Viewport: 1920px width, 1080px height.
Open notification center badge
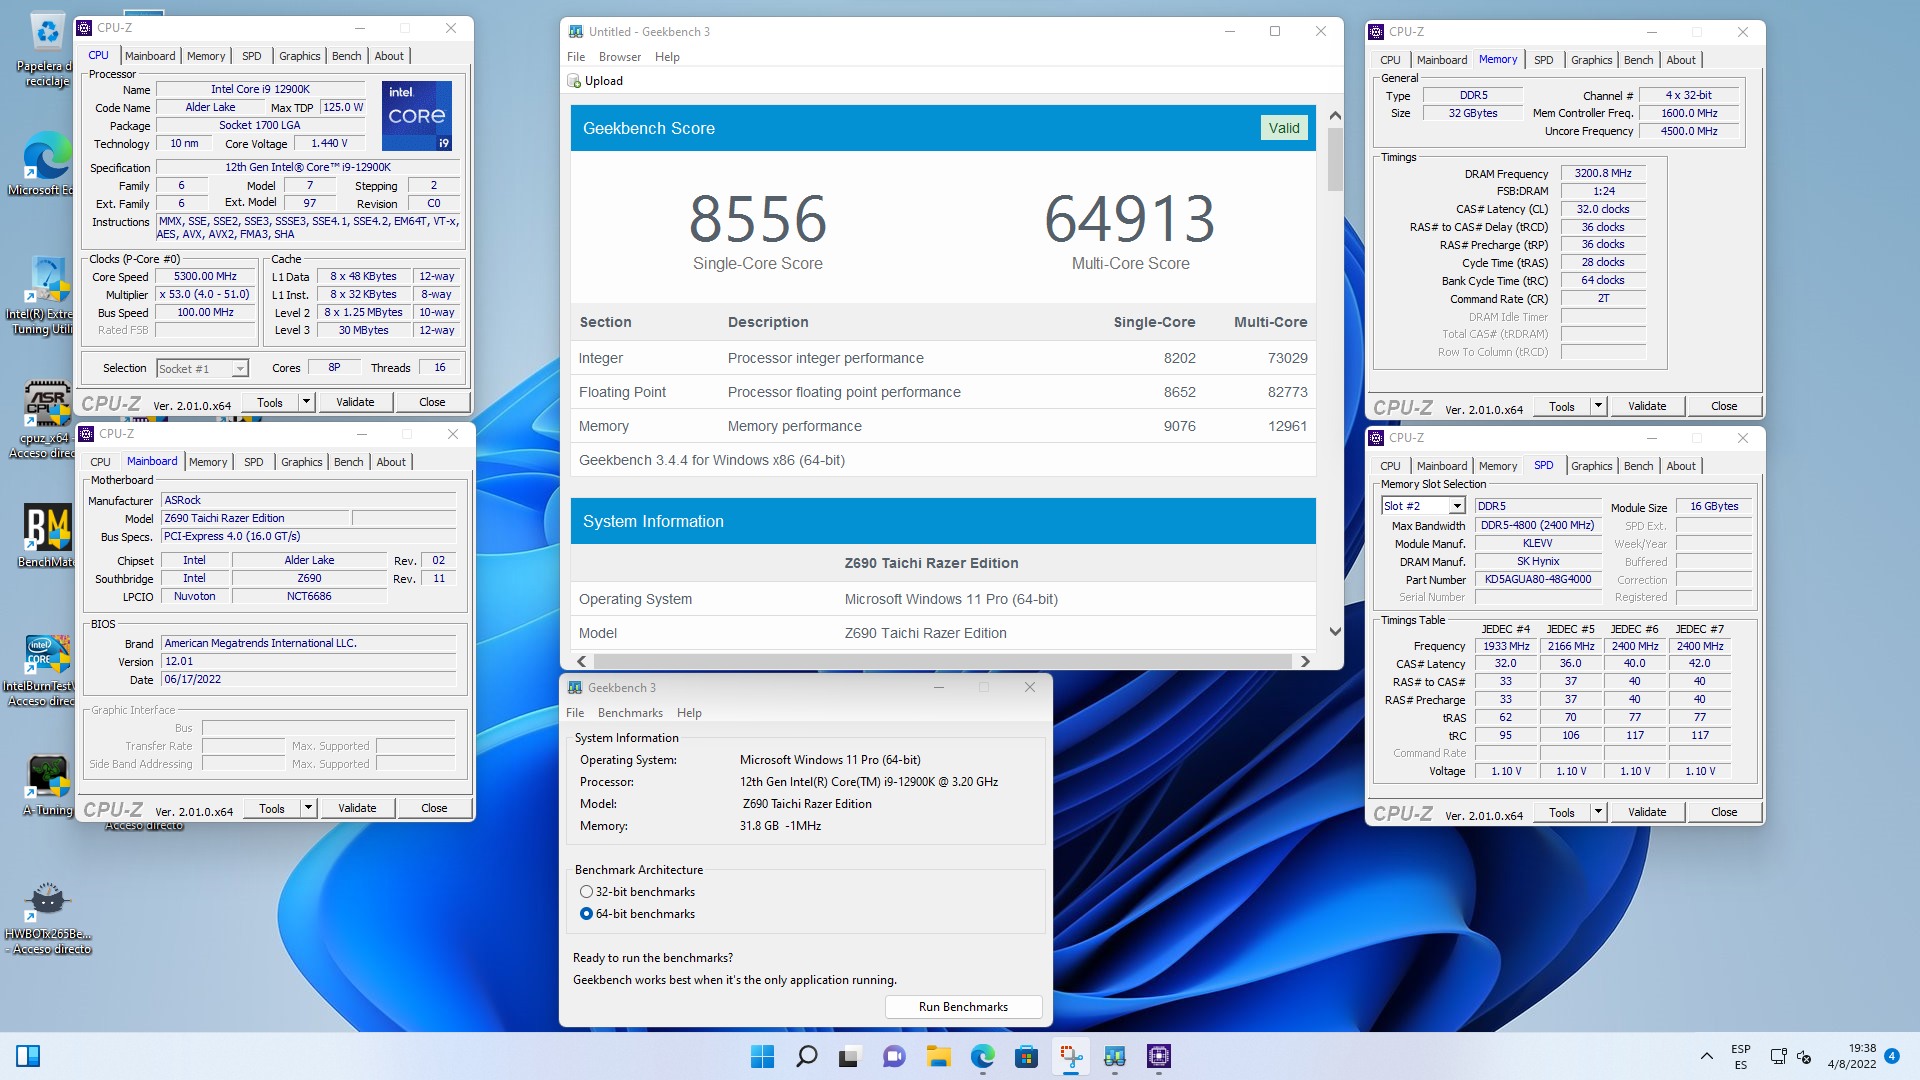1892,1055
